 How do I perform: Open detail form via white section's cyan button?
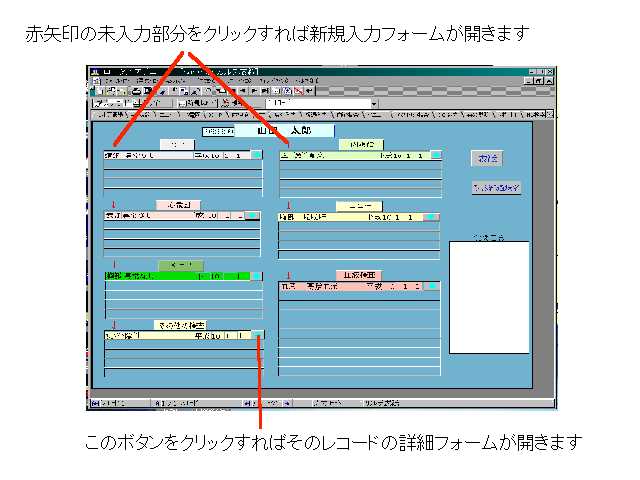coord(256,155)
